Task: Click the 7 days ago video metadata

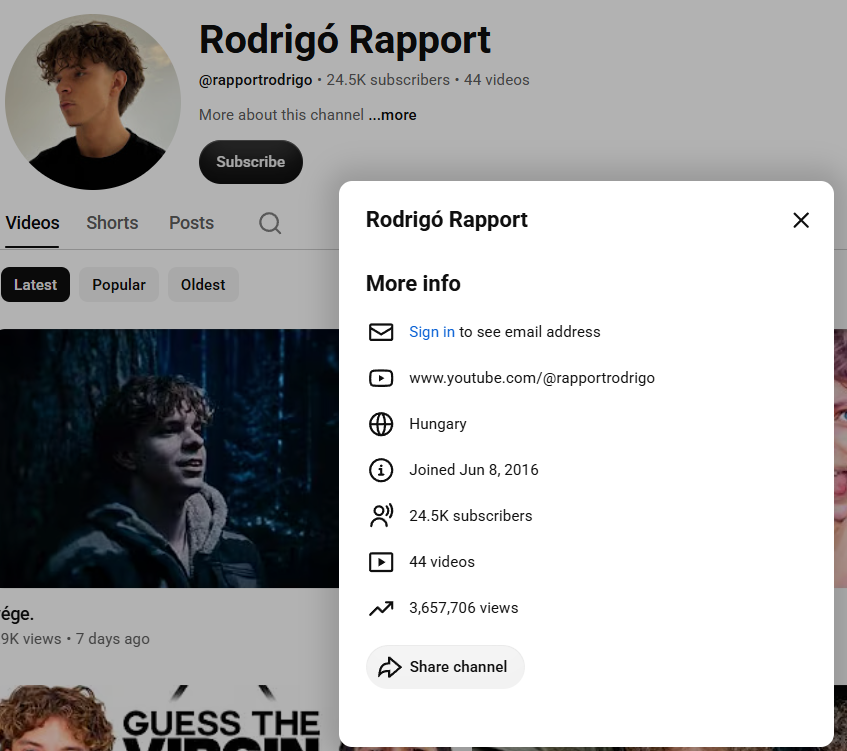Action: click(x=112, y=639)
